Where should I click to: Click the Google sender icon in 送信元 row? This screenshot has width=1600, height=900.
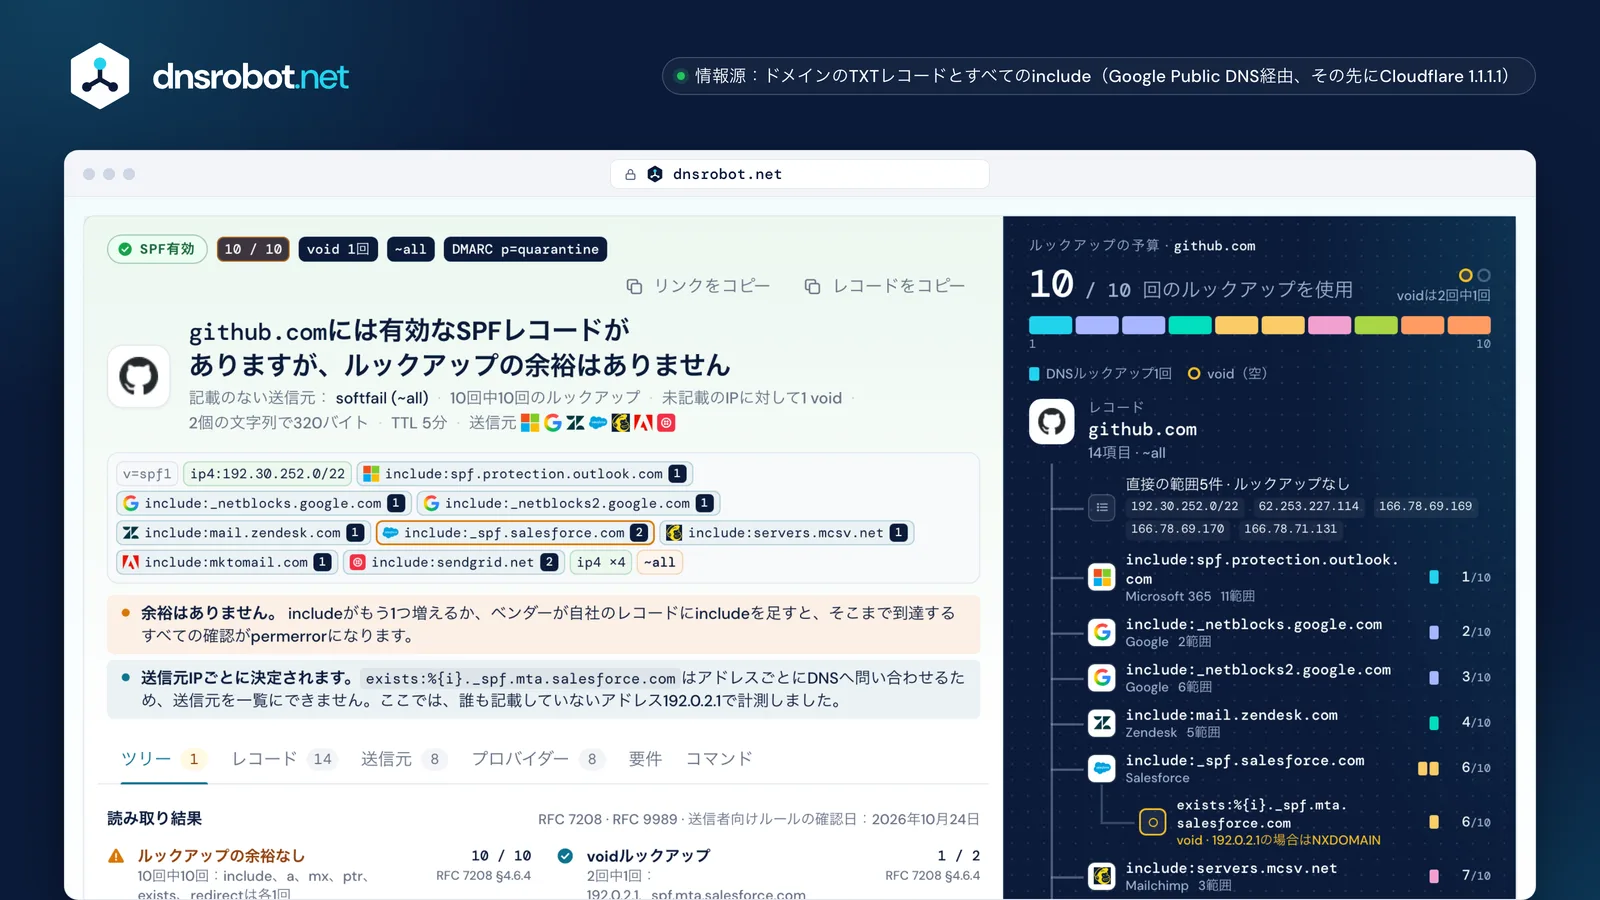pos(553,423)
